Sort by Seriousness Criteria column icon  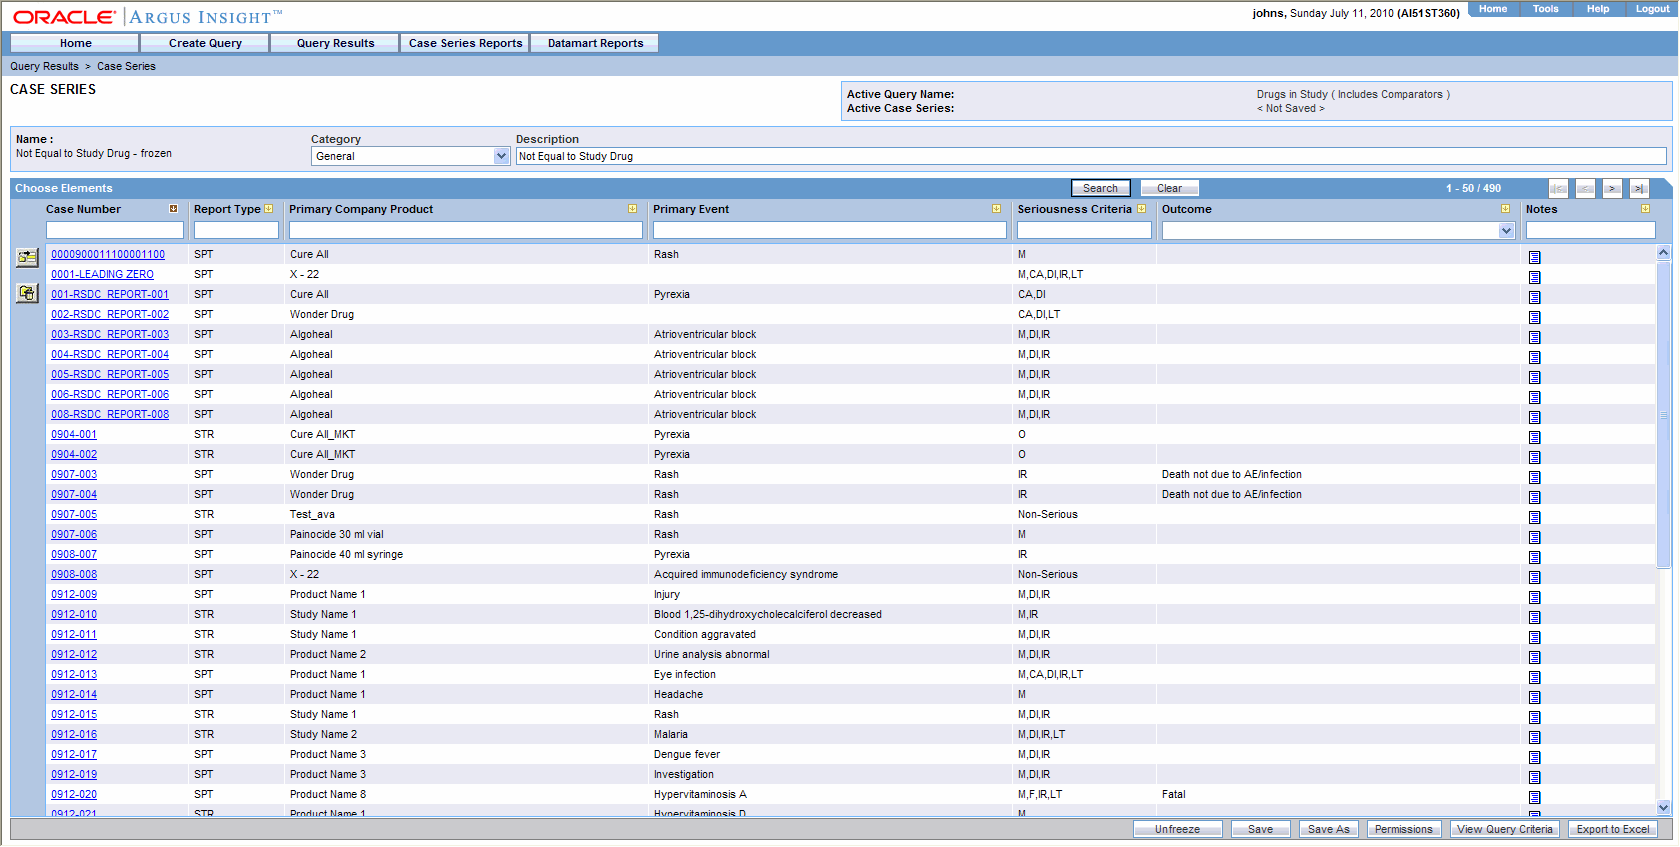point(1141,209)
